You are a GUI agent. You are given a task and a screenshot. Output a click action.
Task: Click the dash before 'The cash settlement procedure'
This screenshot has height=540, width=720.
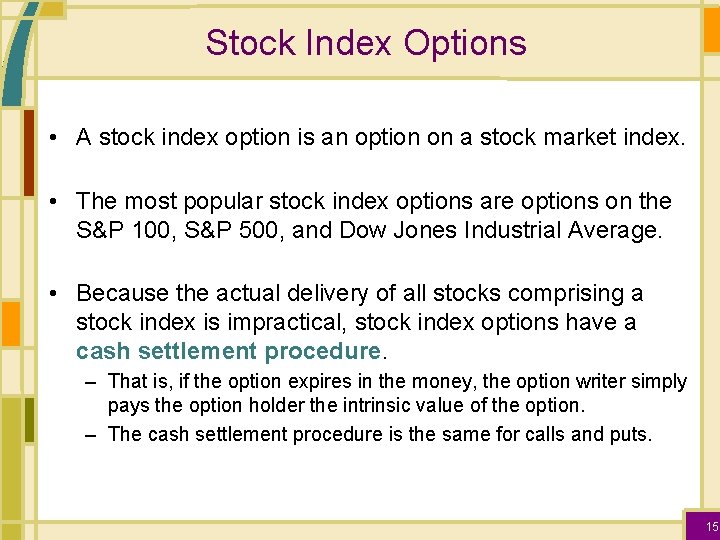click(x=93, y=434)
